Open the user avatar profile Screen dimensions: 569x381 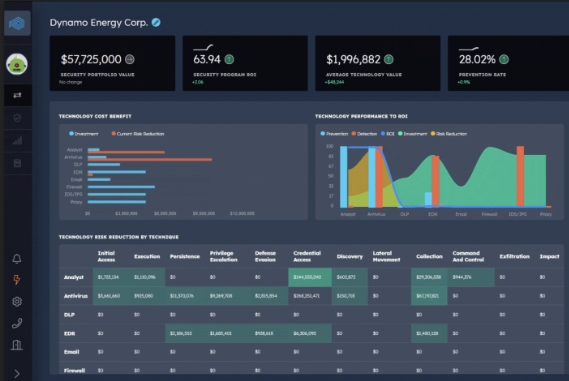[x=17, y=64]
